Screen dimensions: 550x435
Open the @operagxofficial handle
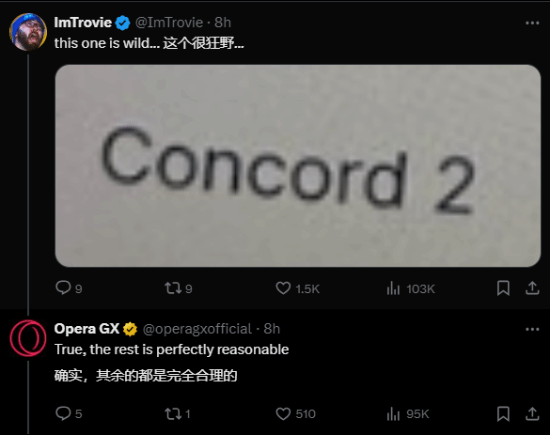[197, 329]
